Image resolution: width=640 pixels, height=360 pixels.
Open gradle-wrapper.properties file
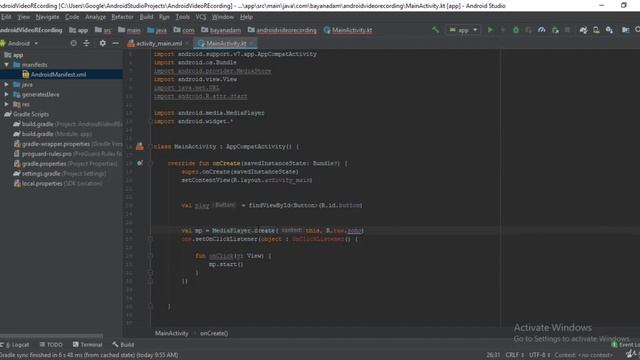67,144
